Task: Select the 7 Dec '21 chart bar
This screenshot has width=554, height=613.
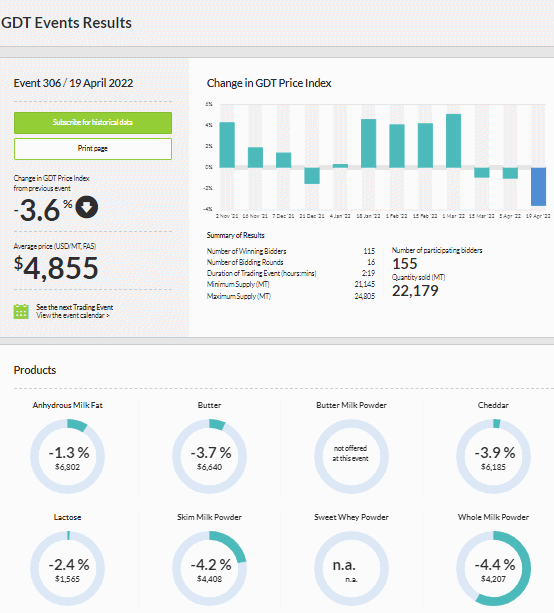Action: coord(283,160)
